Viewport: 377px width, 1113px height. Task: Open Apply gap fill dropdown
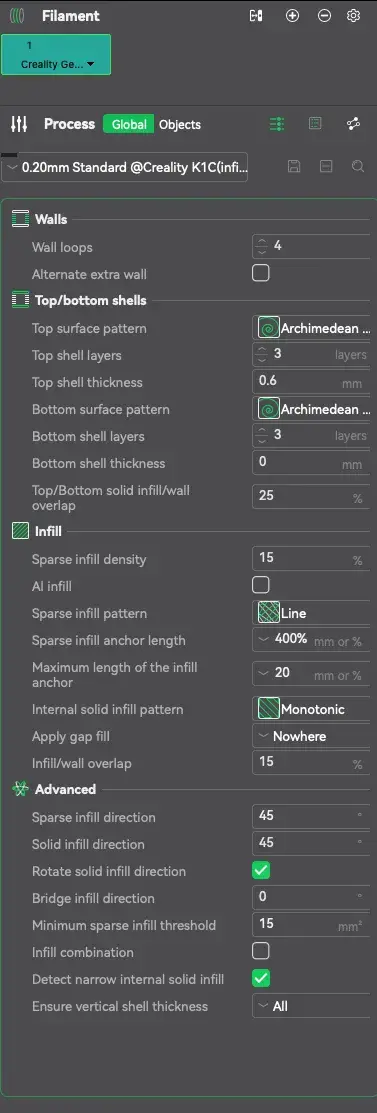point(314,736)
